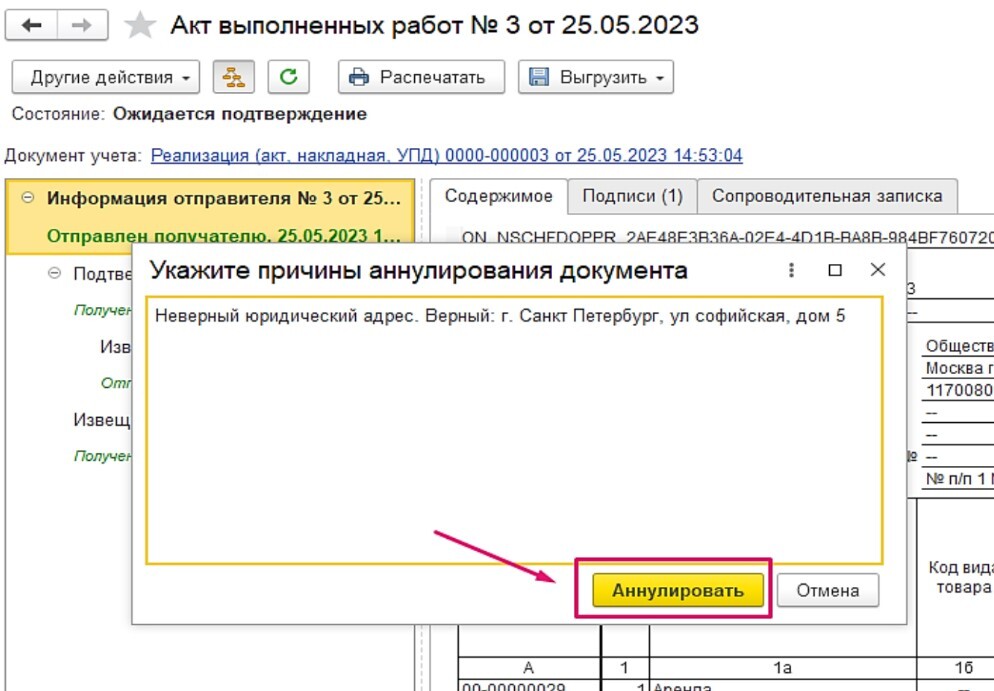Switch to the Подписи (1) tab

click(632, 196)
